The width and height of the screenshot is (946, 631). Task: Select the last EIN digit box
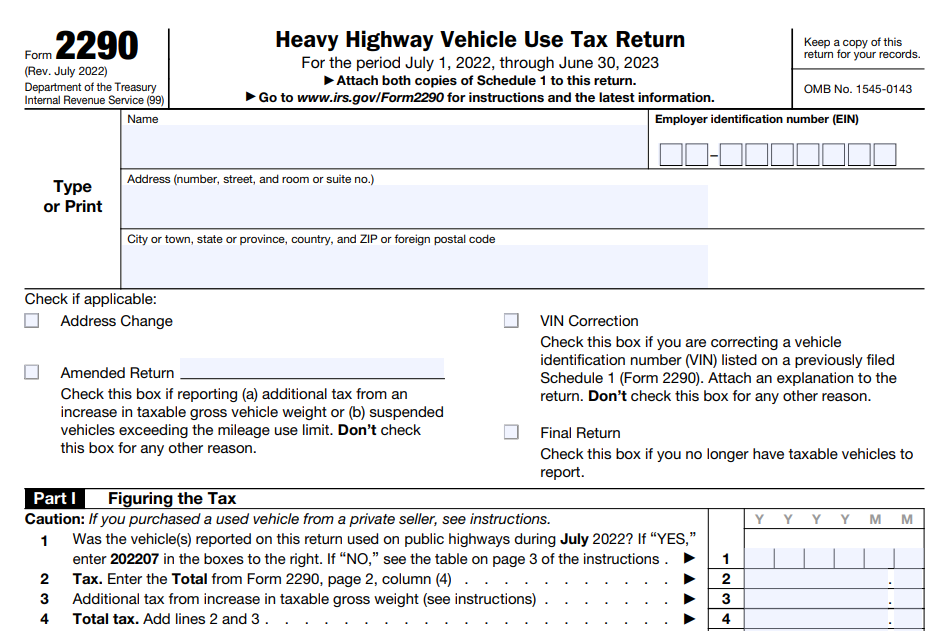click(884, 154)
